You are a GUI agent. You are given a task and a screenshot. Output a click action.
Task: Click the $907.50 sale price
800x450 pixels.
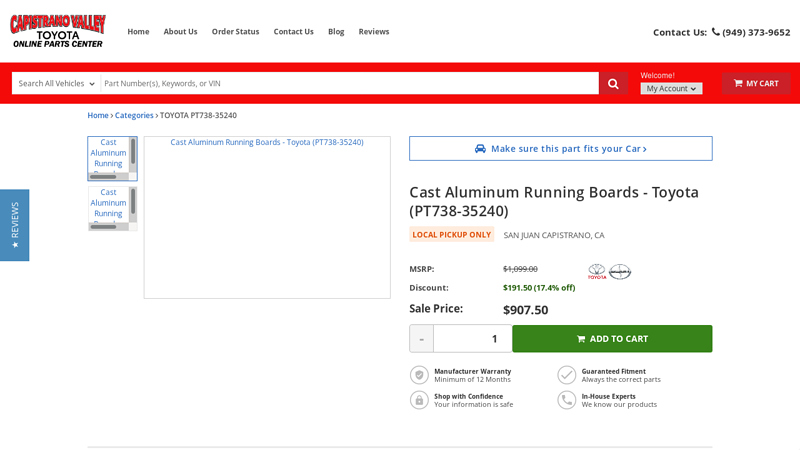point(526,310)
